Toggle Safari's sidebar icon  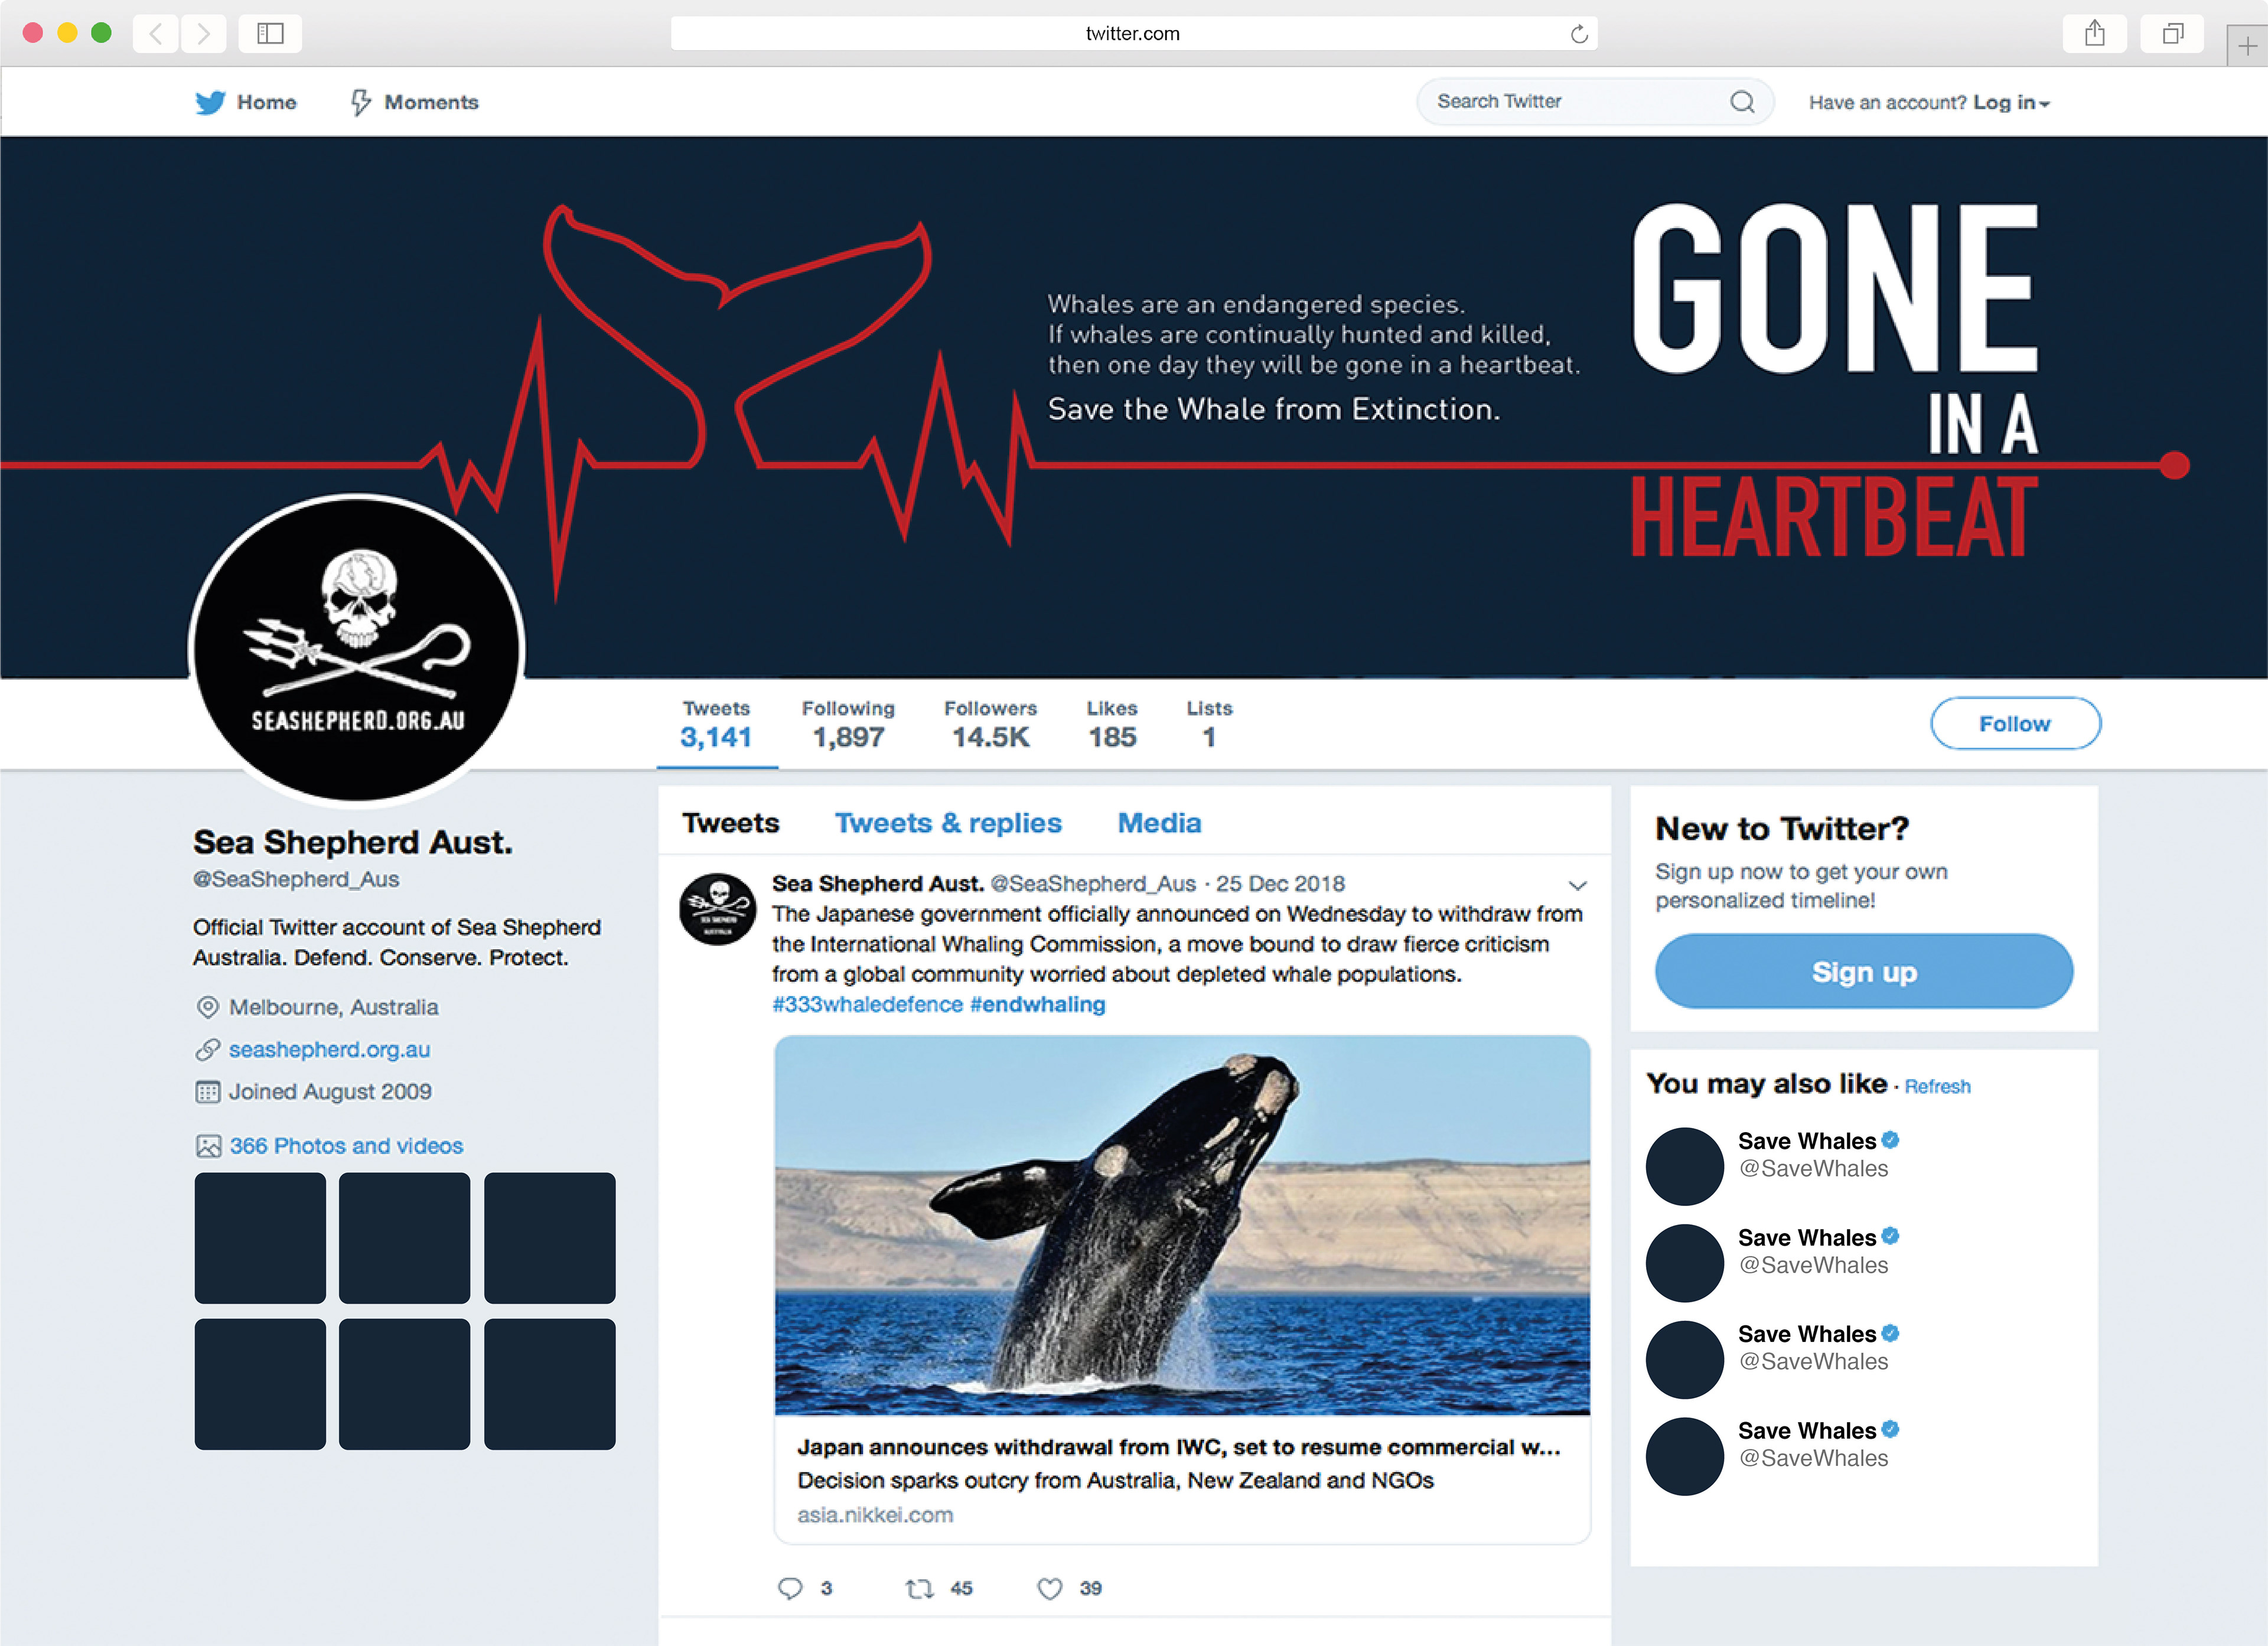click(x=270, y=34)
